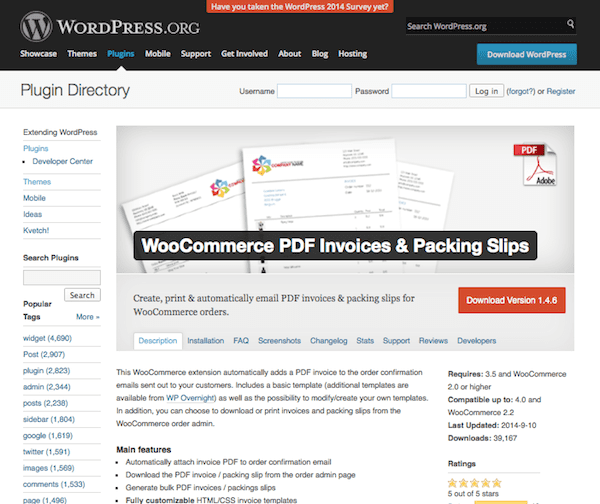
Task: Click the '5 out of 5 stars' text
Action: (x=473, y=494)
